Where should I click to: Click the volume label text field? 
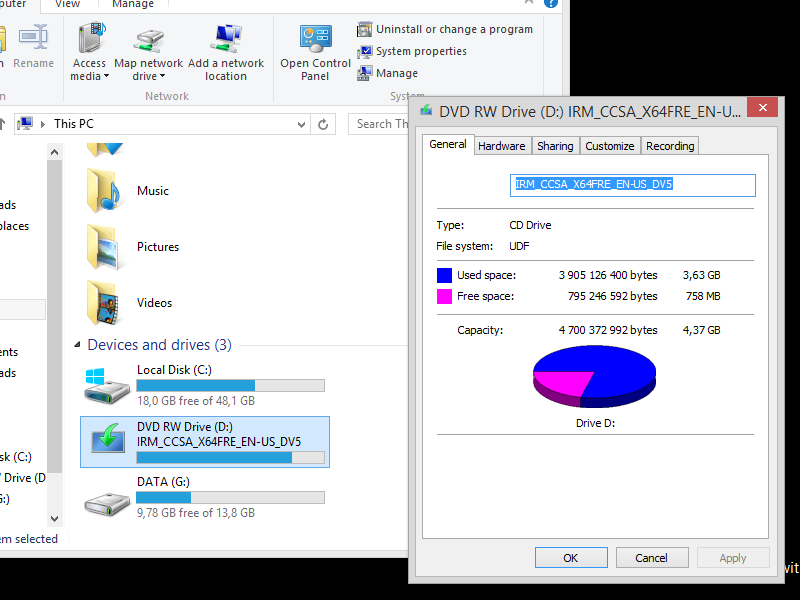pyautogui.click(x=633, y=185)
